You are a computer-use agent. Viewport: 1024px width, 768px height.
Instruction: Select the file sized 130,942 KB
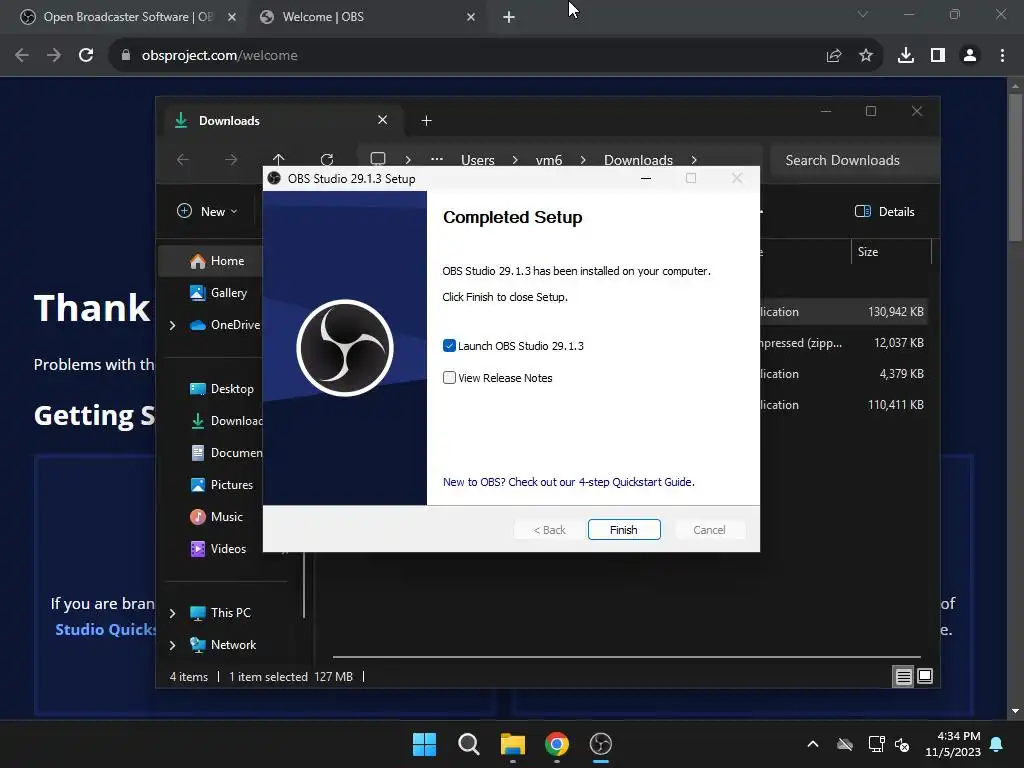pos(844,312)
